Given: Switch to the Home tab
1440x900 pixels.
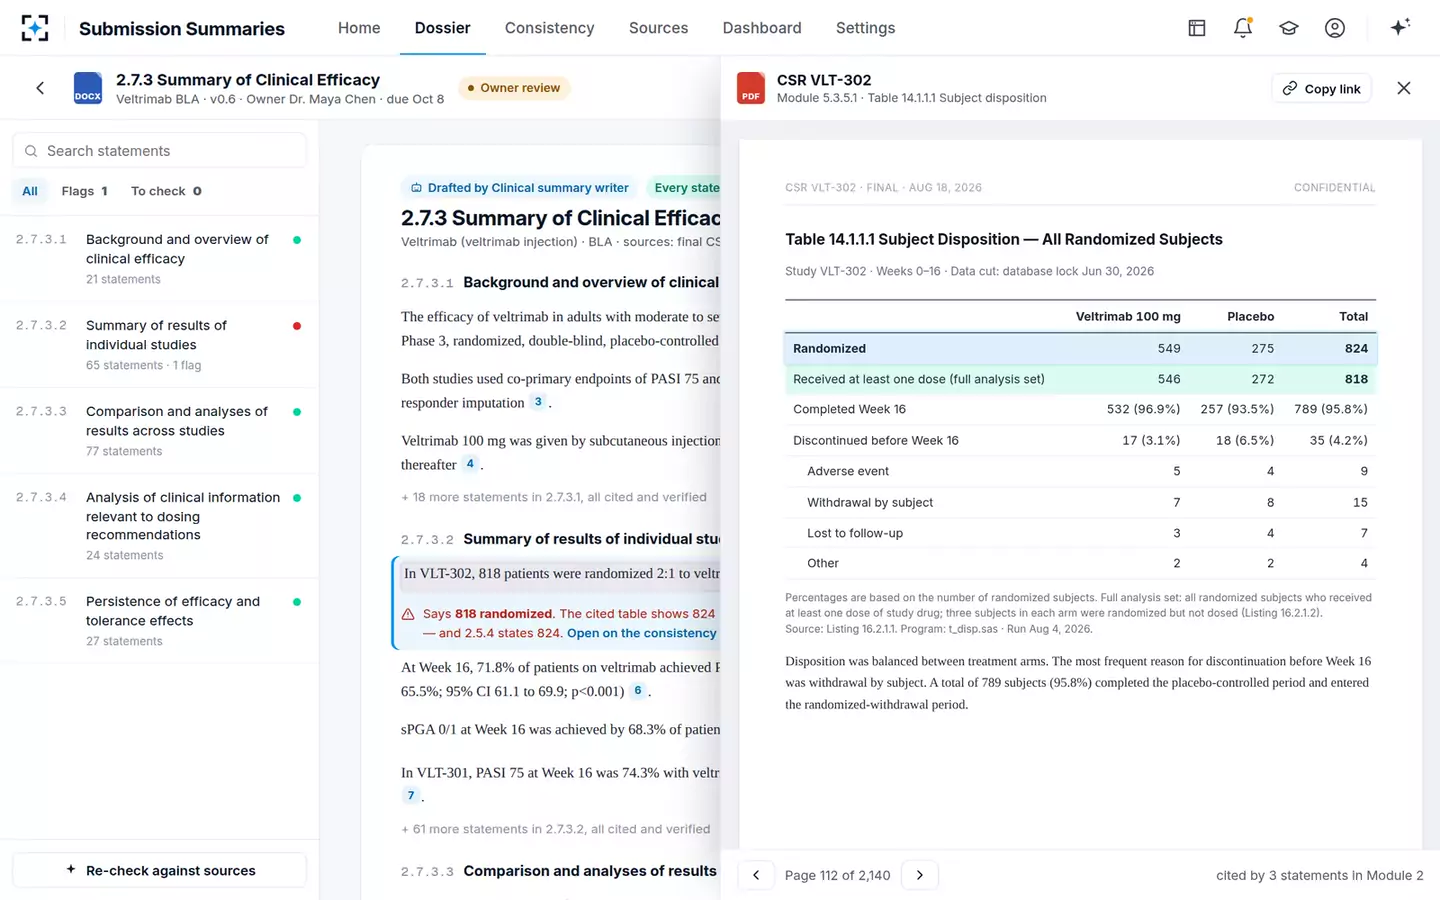Looking at the screenshot, I should pos(359,28).
